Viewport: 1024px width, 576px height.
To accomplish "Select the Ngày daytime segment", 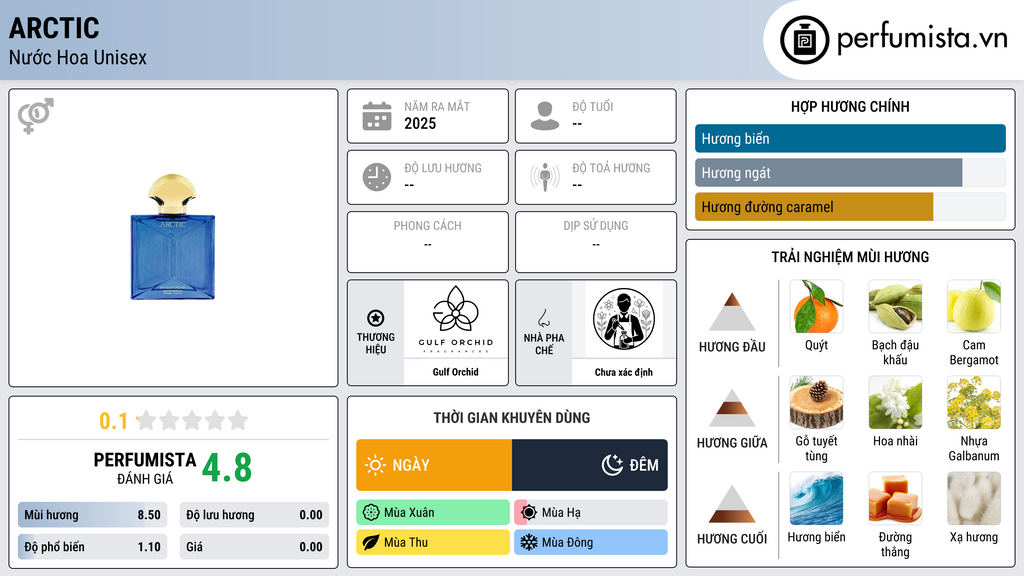I will [x=434, y=465].
